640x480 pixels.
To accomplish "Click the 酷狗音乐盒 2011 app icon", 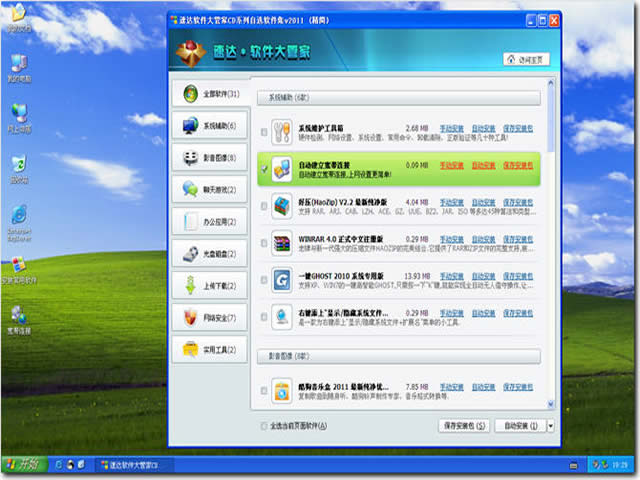I will pos(282,391).
